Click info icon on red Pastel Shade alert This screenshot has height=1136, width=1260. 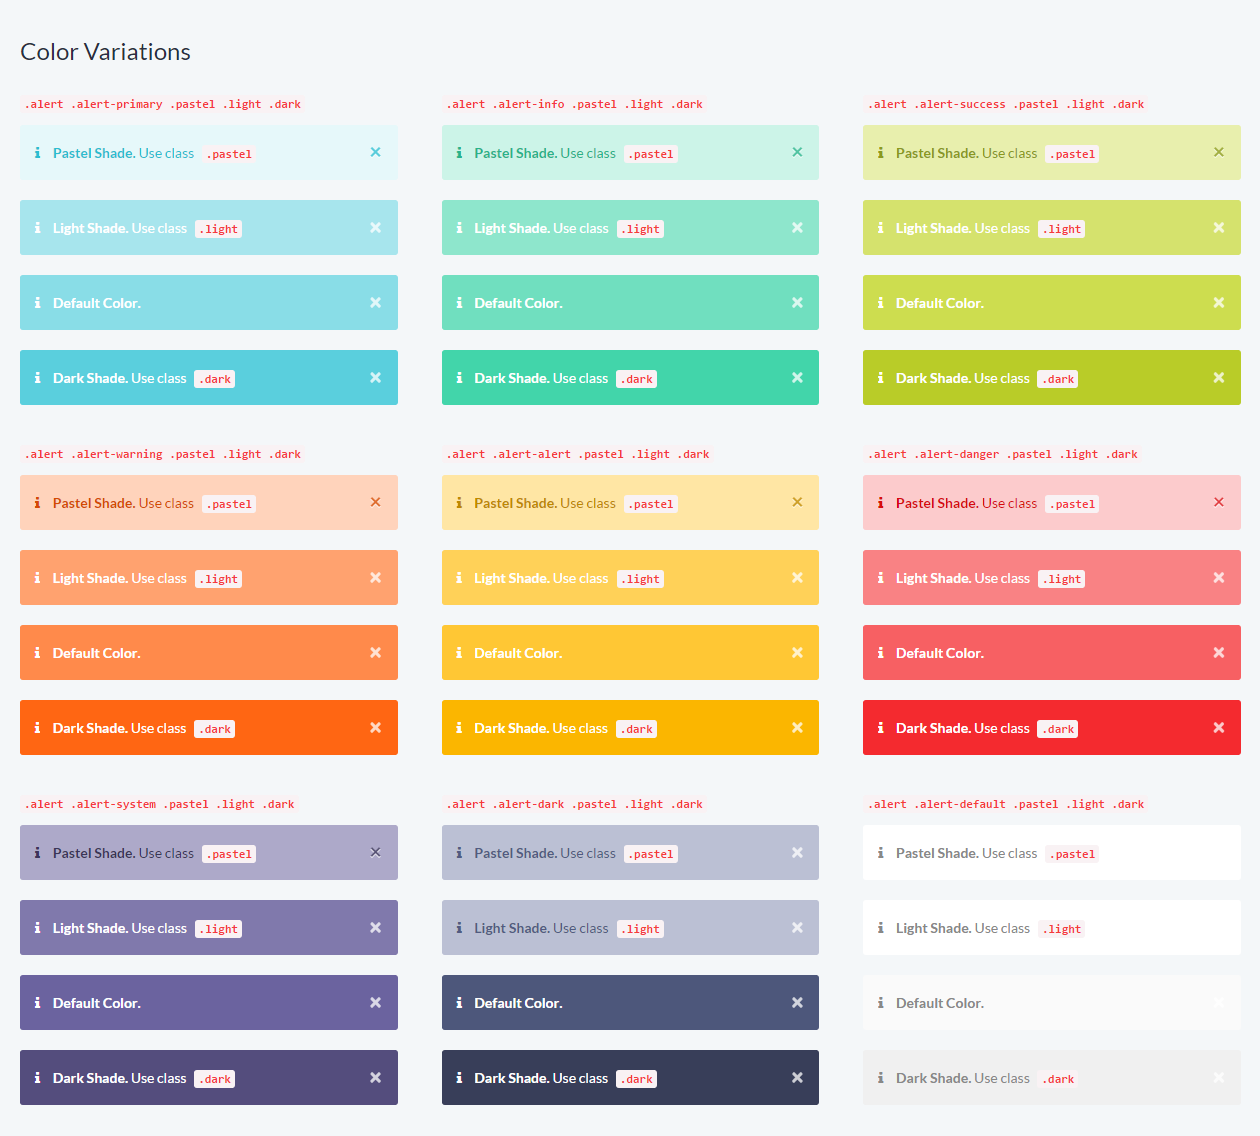tap(881, 503)
